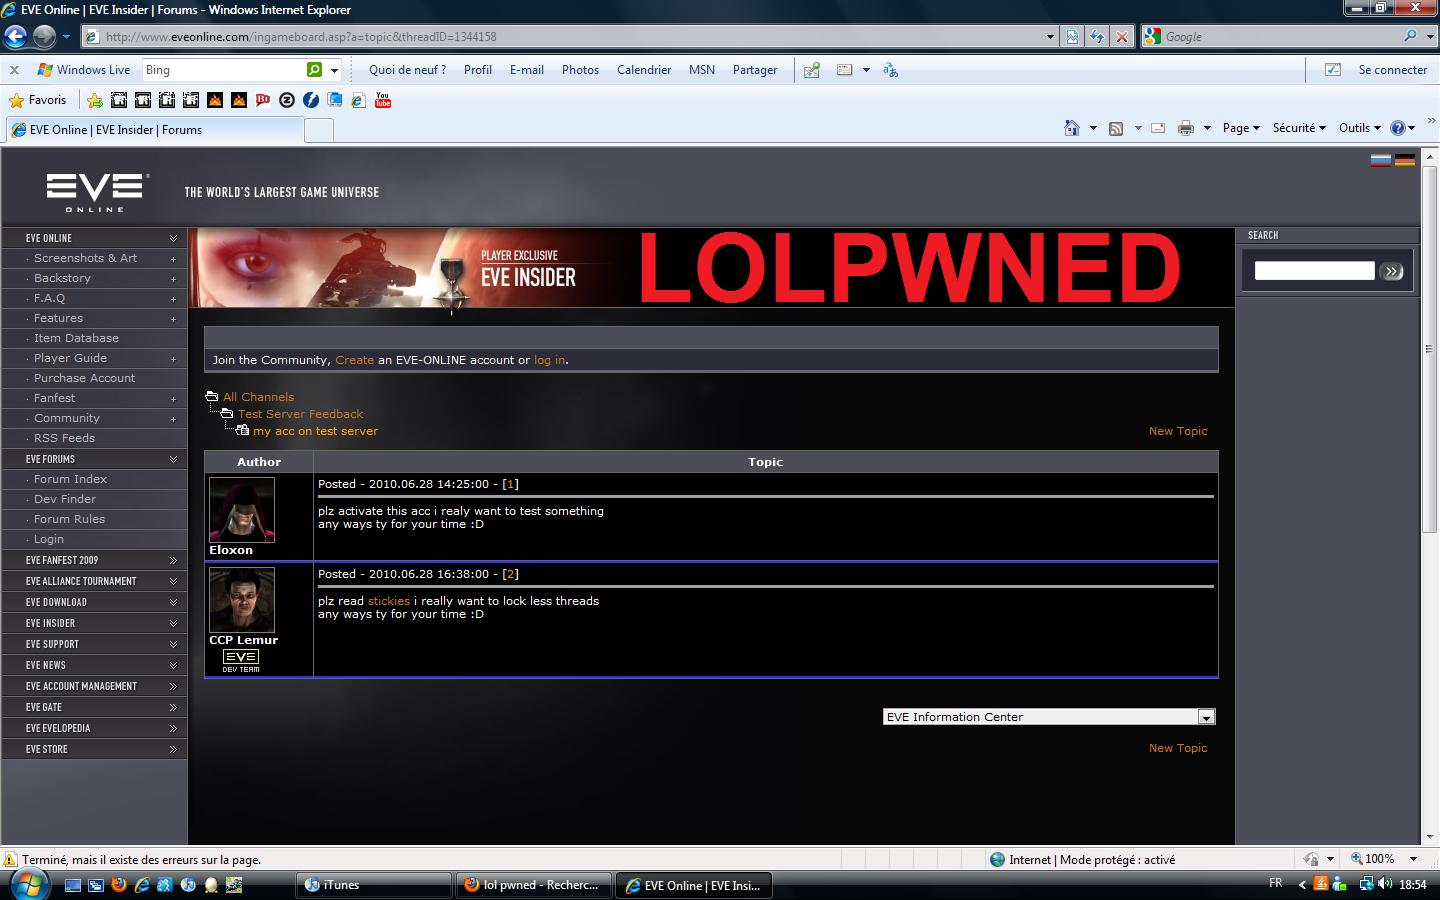Screen dimensions: 1440x900
Task: Click the RSS feeds icon in command bar
Action: coord(1116,128)
